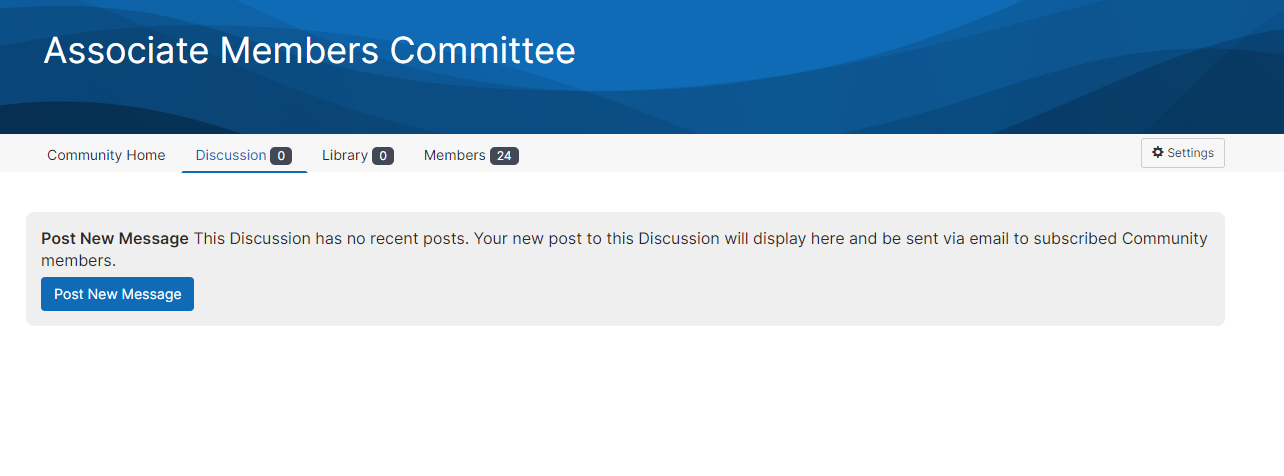Click the Associate Members Committee title

pos(309,50)
